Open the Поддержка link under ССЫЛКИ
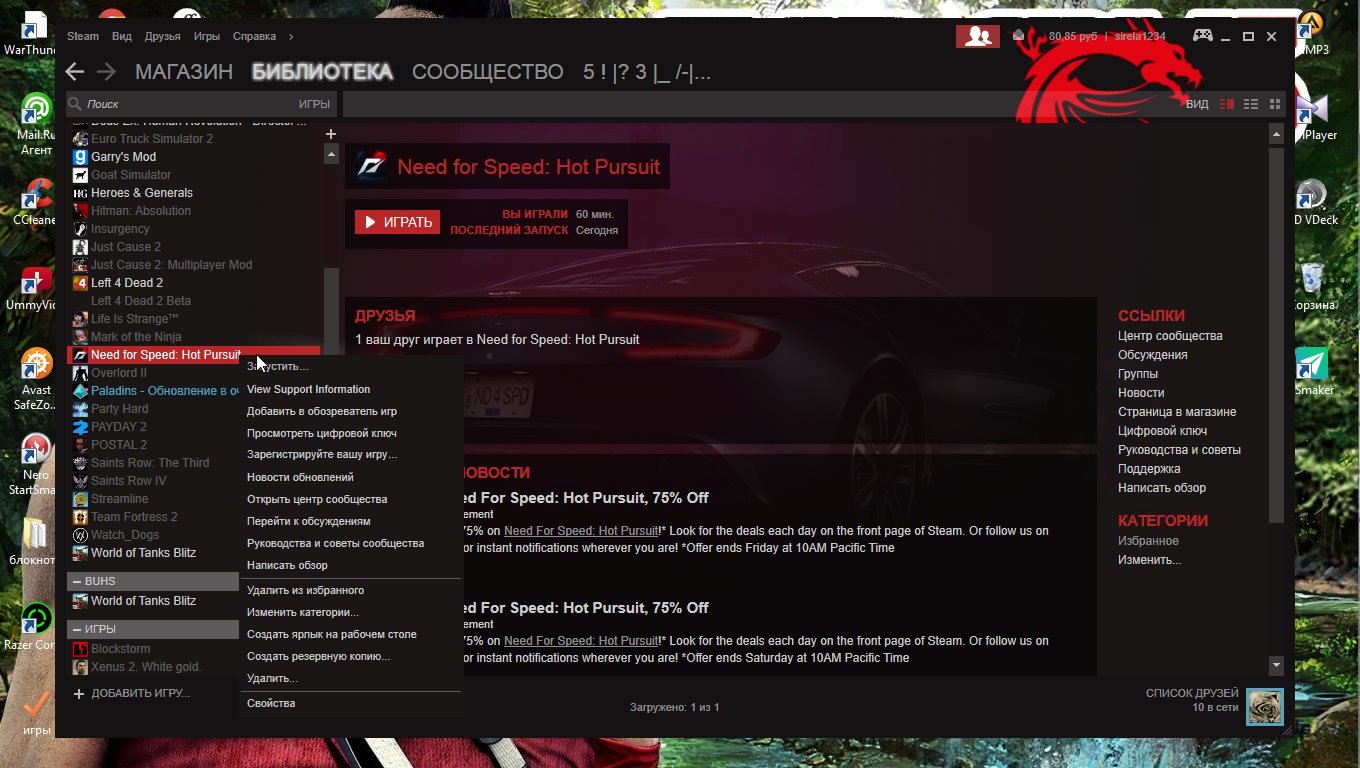1360x768 pixels. [1149, 469]
